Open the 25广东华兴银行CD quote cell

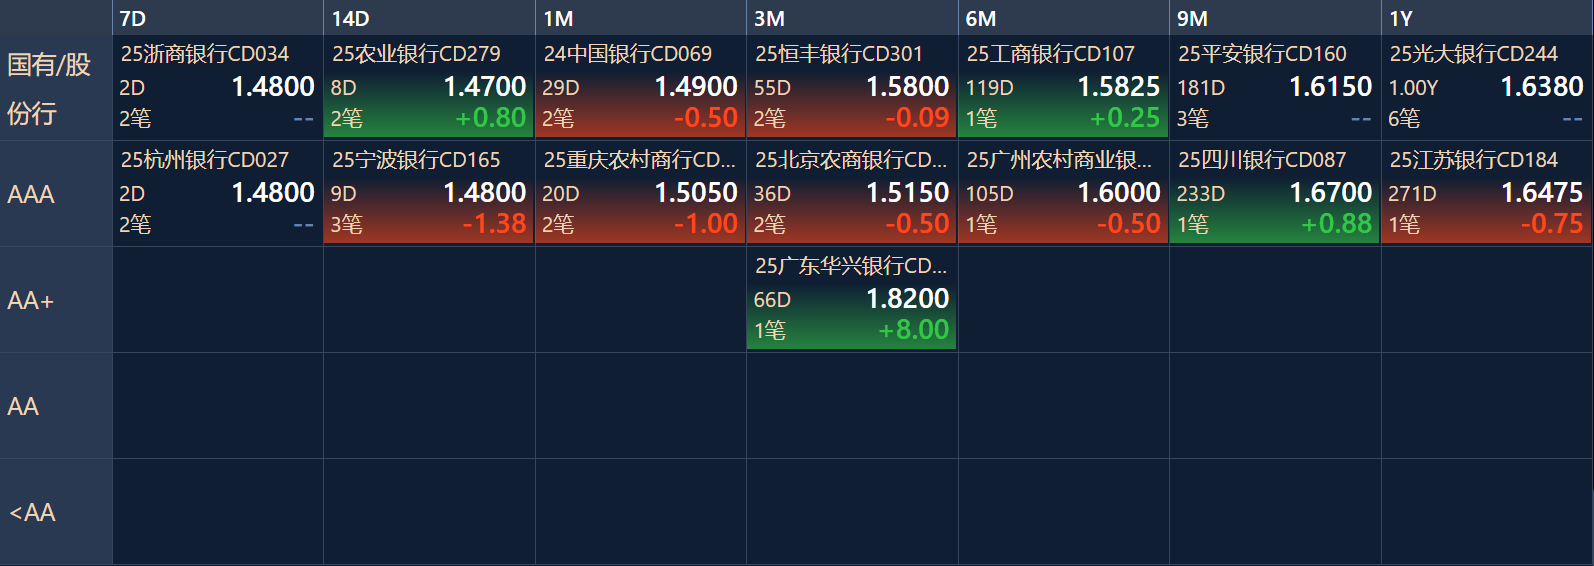pos(852,299)
